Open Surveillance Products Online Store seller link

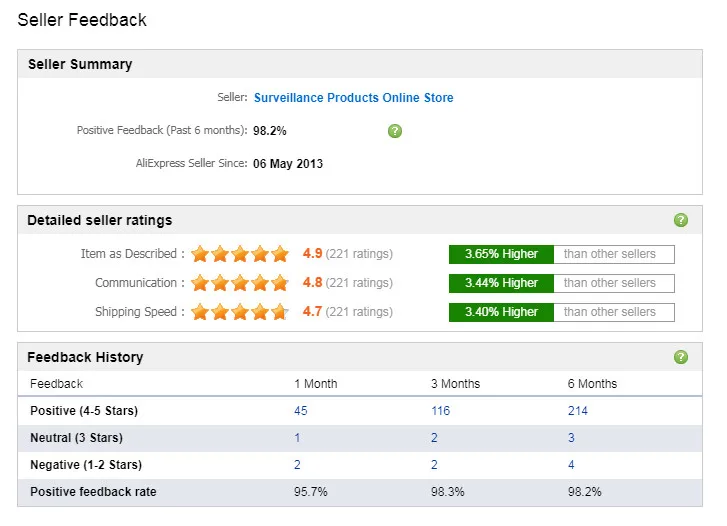pyautogui.click(x=353, y=98)
